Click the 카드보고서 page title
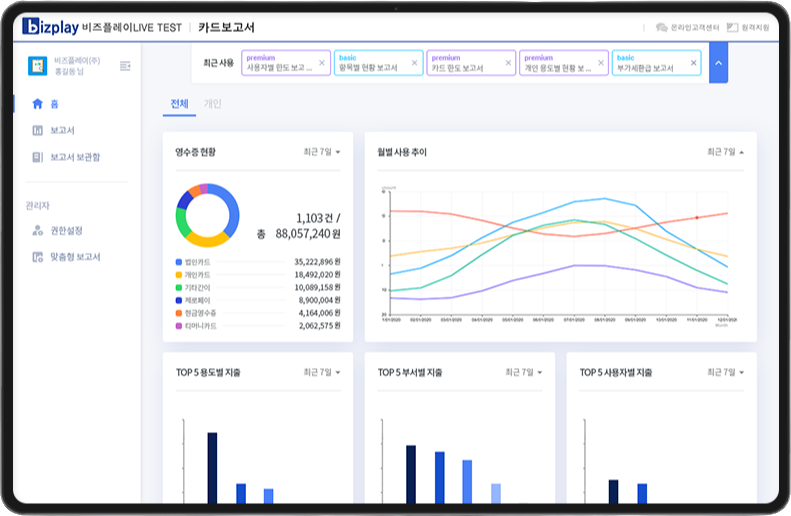 click(226, 27)
